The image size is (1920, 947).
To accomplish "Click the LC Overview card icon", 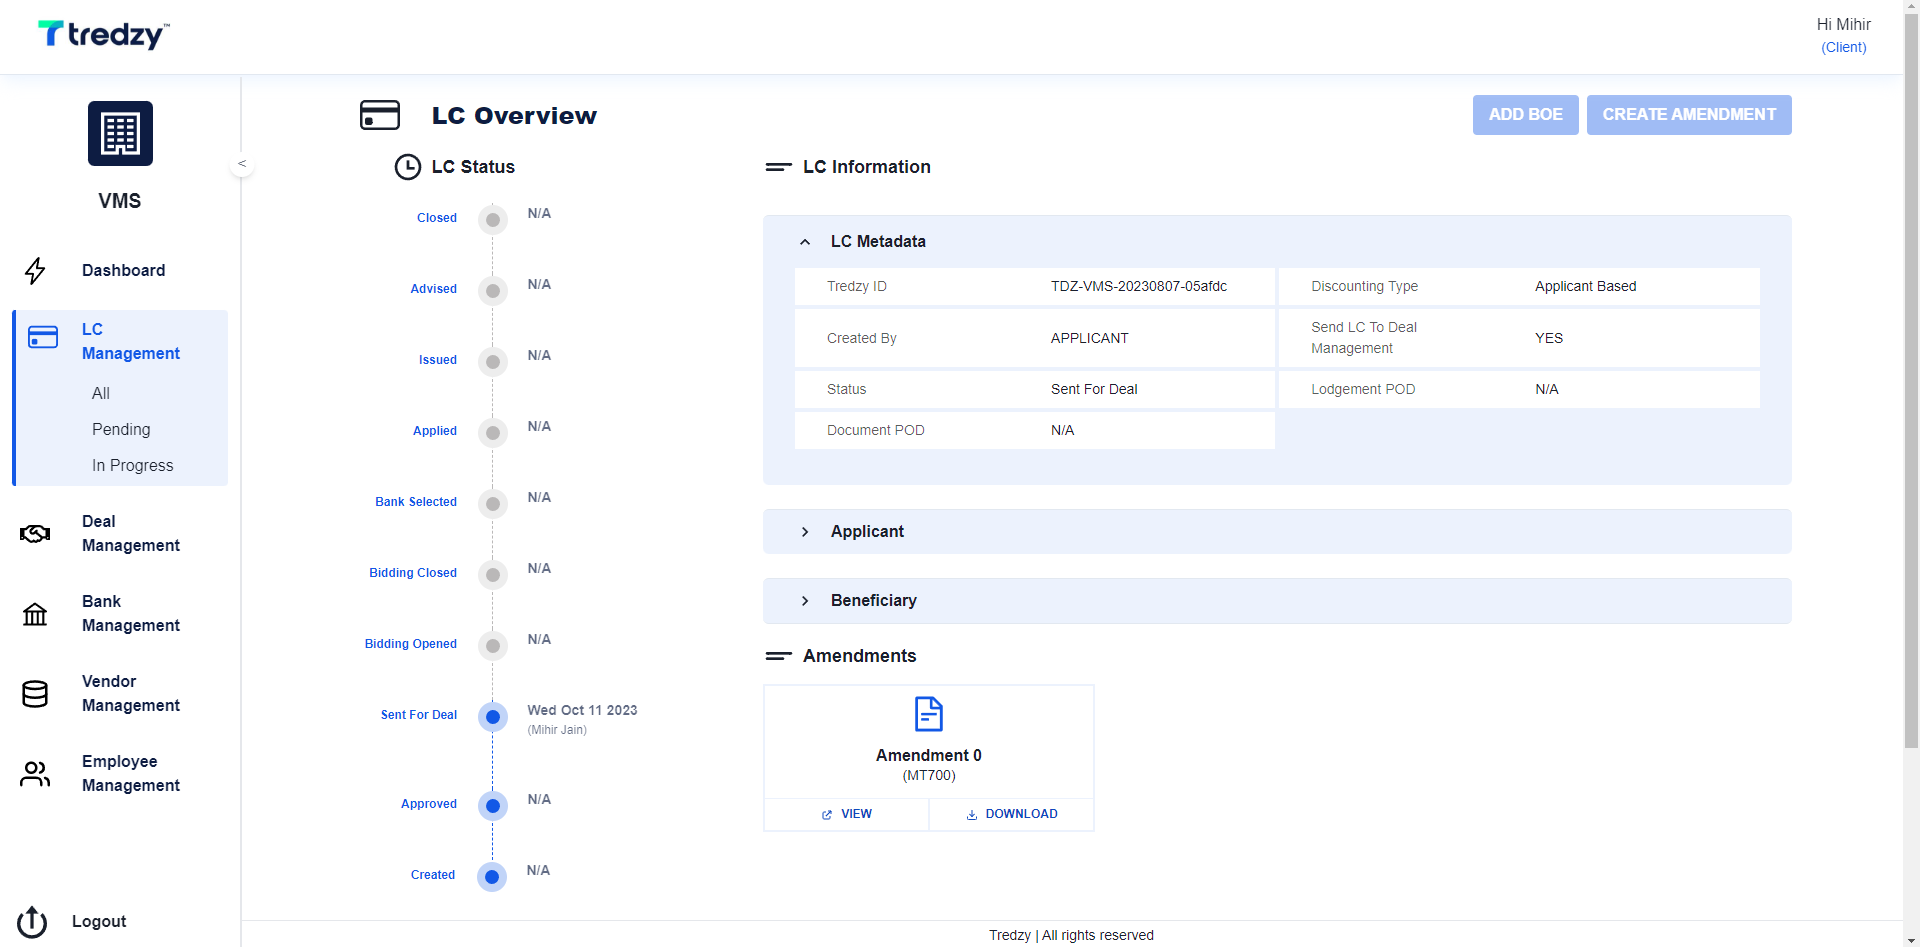I will (x=380, y=115).
